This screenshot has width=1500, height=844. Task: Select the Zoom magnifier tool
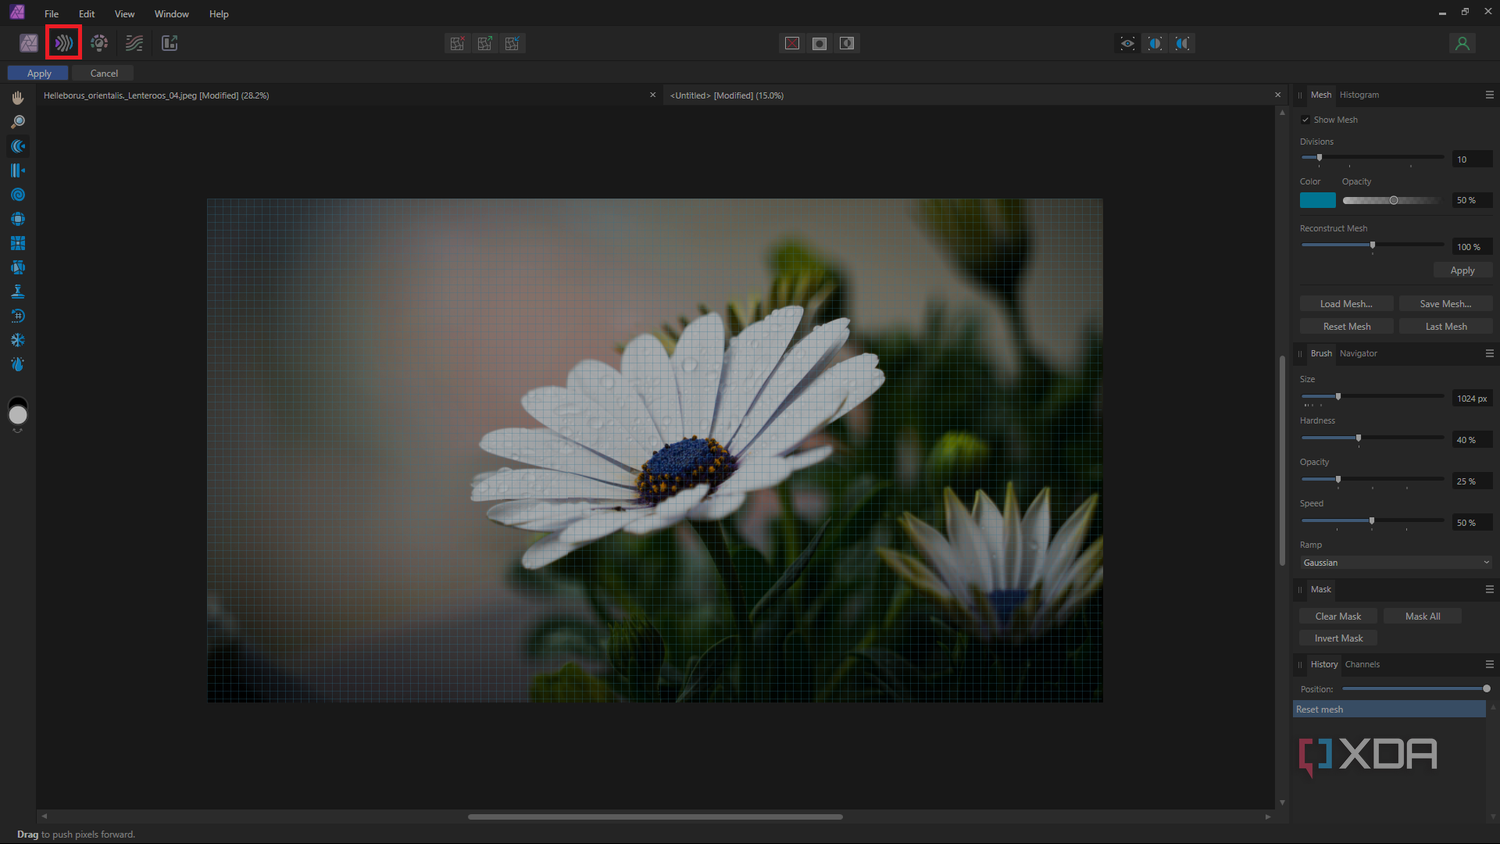tap(18, 122)
